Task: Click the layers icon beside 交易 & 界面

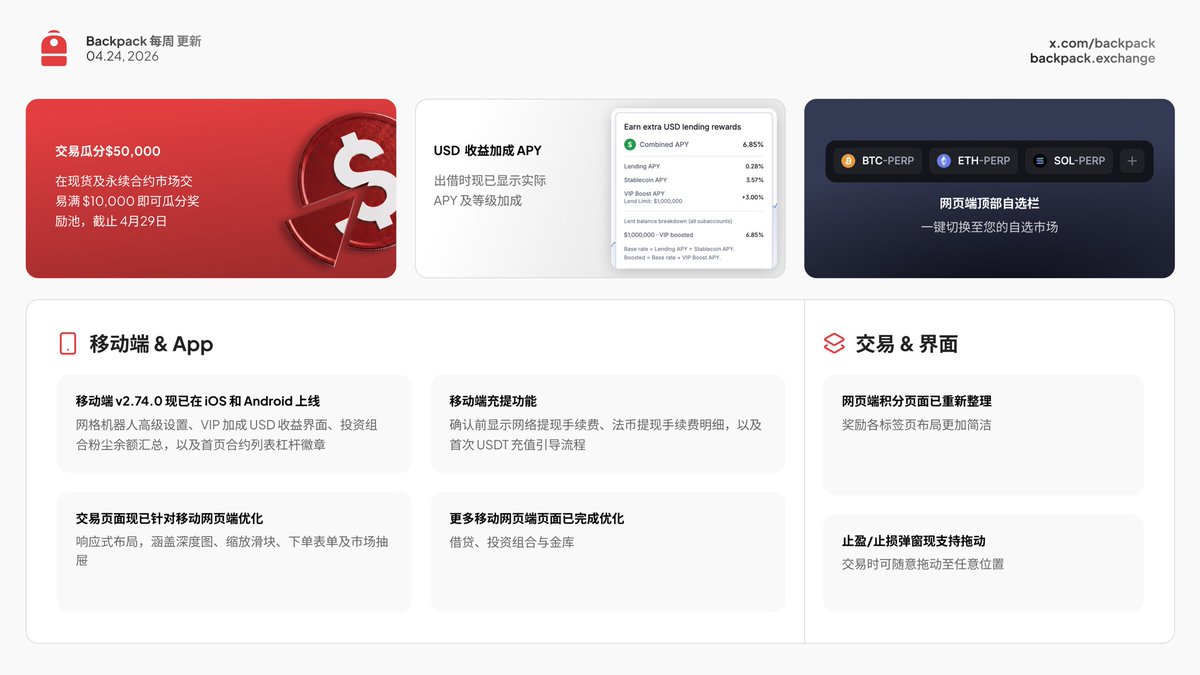Action: pos(834,344)
